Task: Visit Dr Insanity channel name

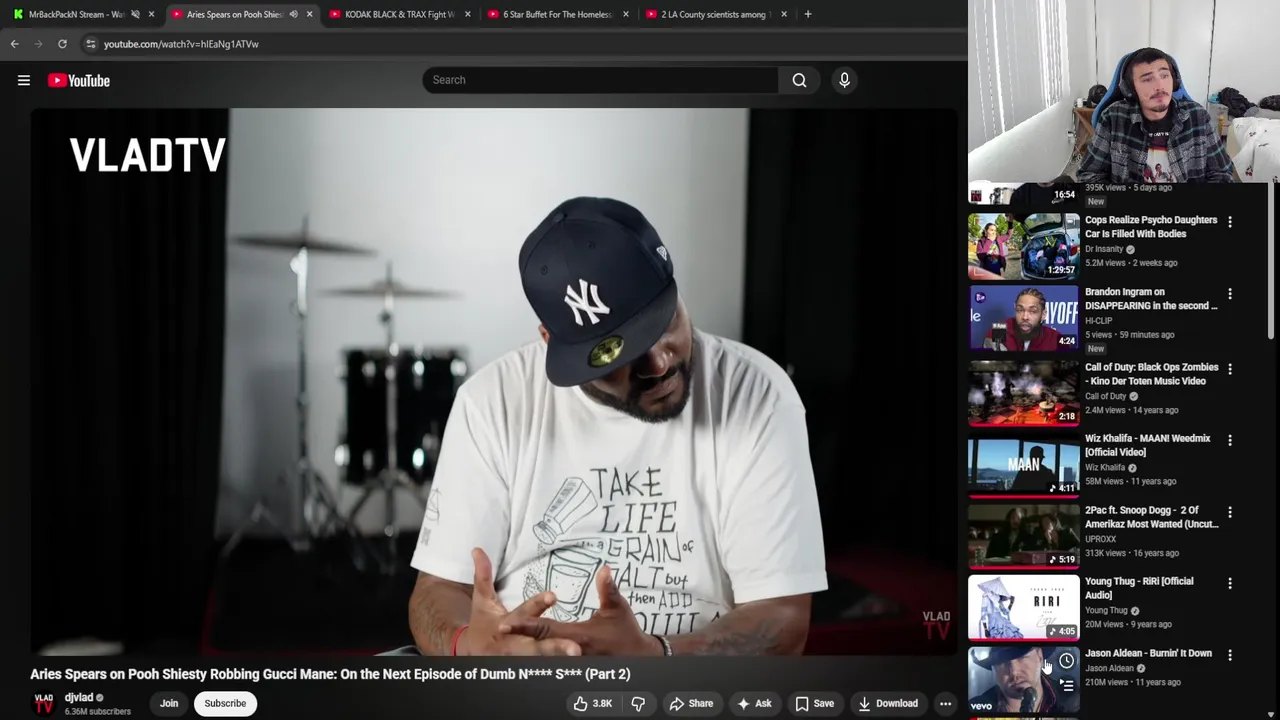Action: tap(1104, 249)
